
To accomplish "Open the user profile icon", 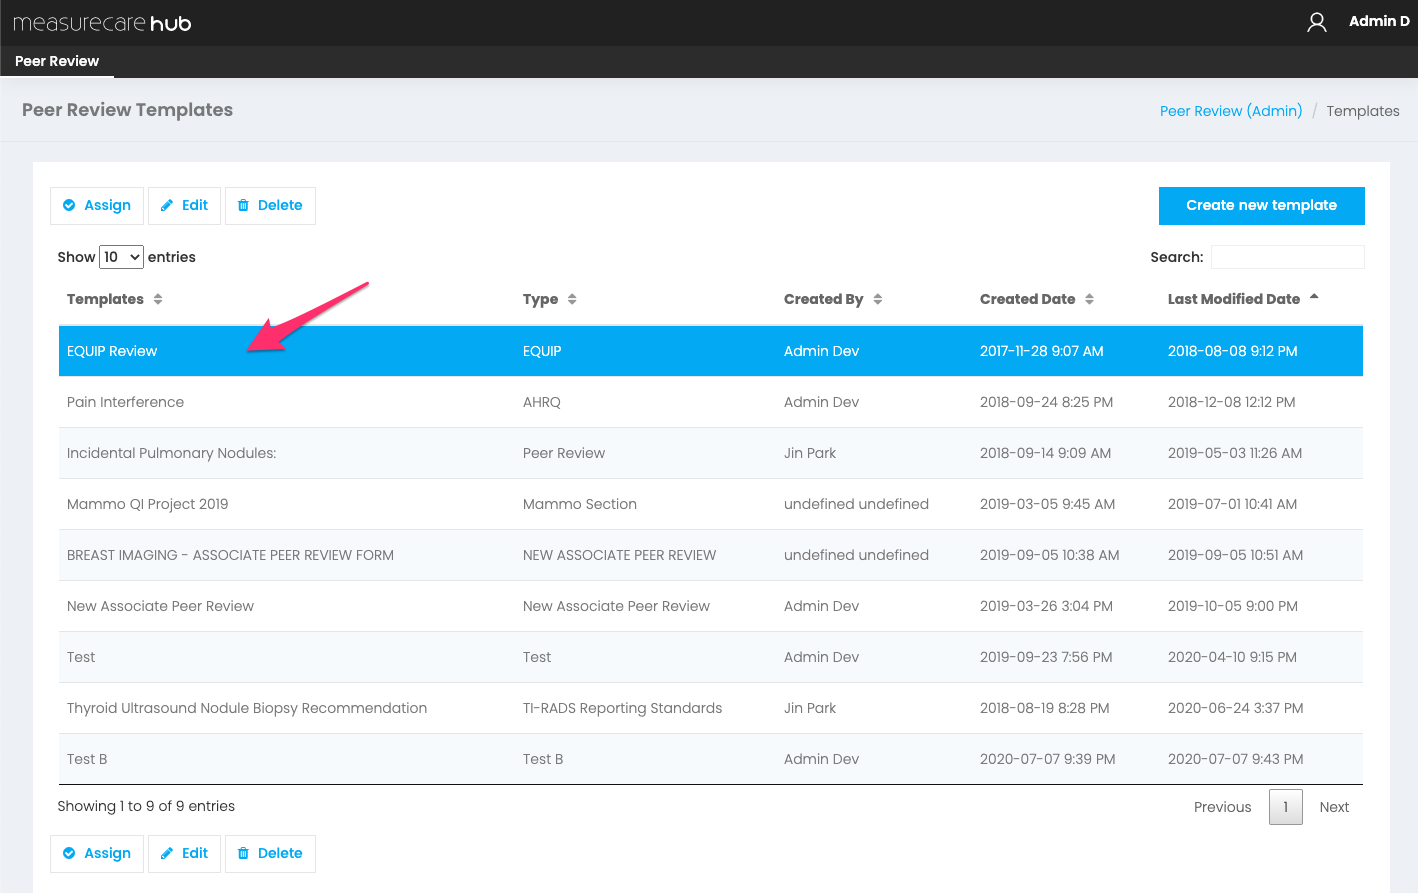I will click(1317, 22).
